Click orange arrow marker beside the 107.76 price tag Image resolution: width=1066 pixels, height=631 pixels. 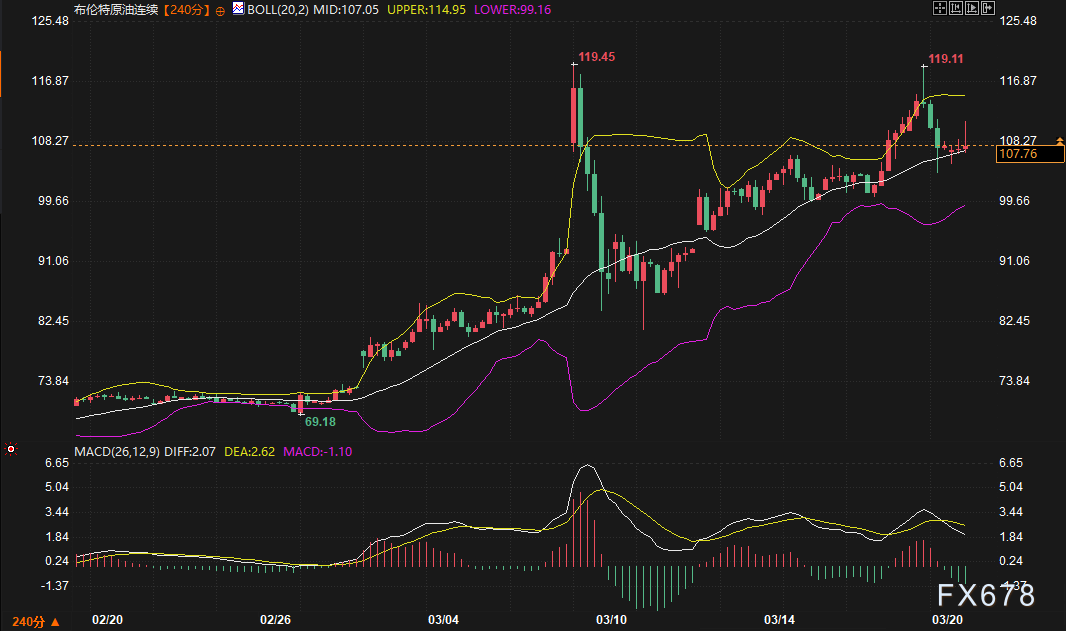click(x=1059, y=141)
